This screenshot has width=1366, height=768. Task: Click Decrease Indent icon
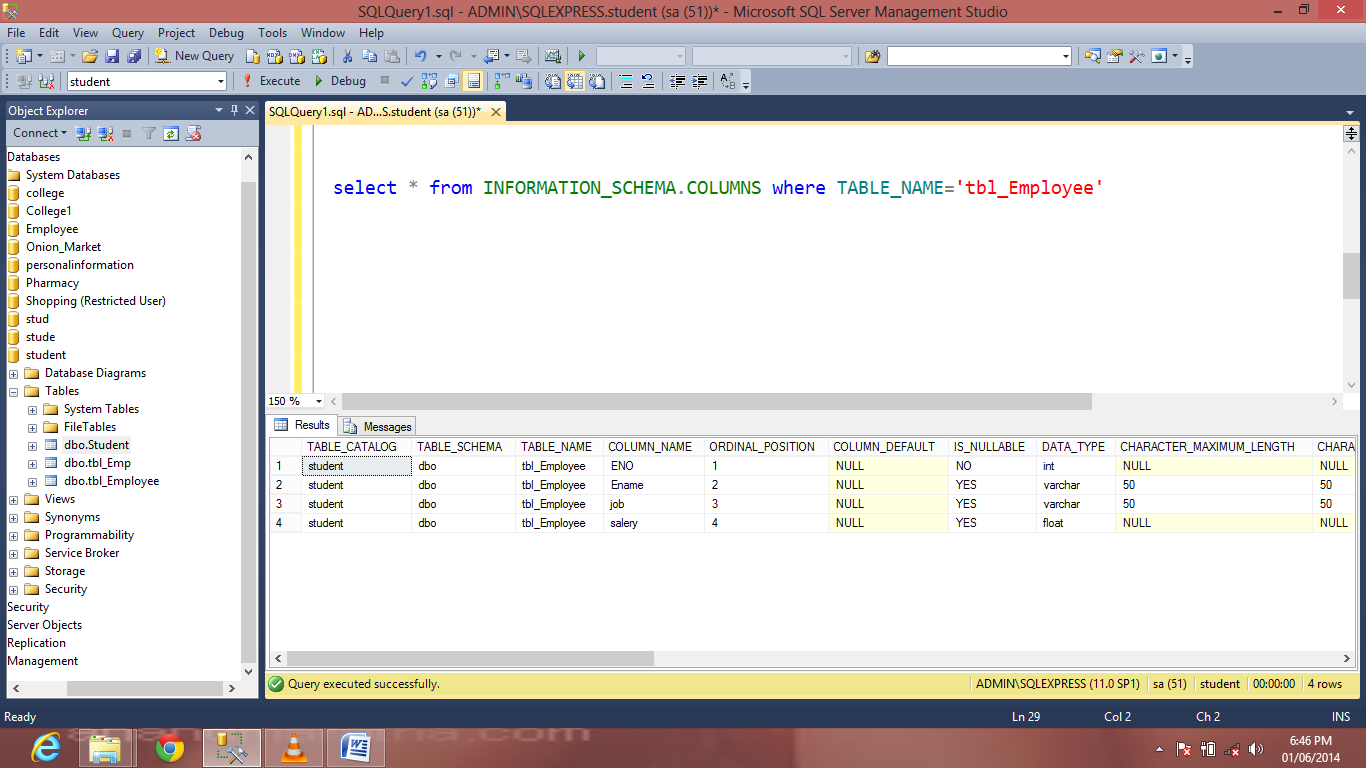[x=677, y=81]
